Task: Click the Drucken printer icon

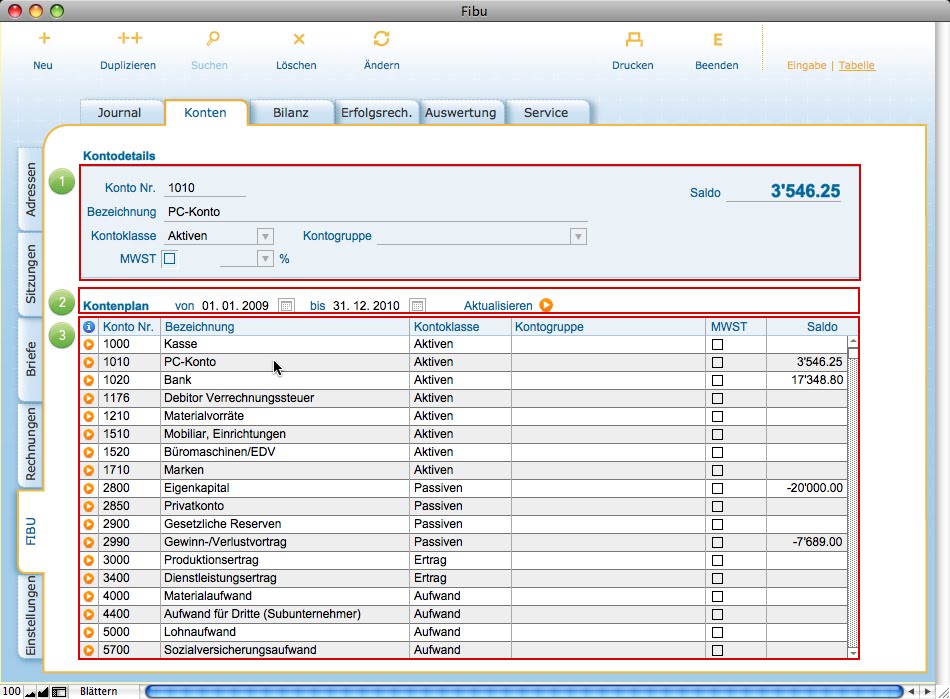Action: 634,39
